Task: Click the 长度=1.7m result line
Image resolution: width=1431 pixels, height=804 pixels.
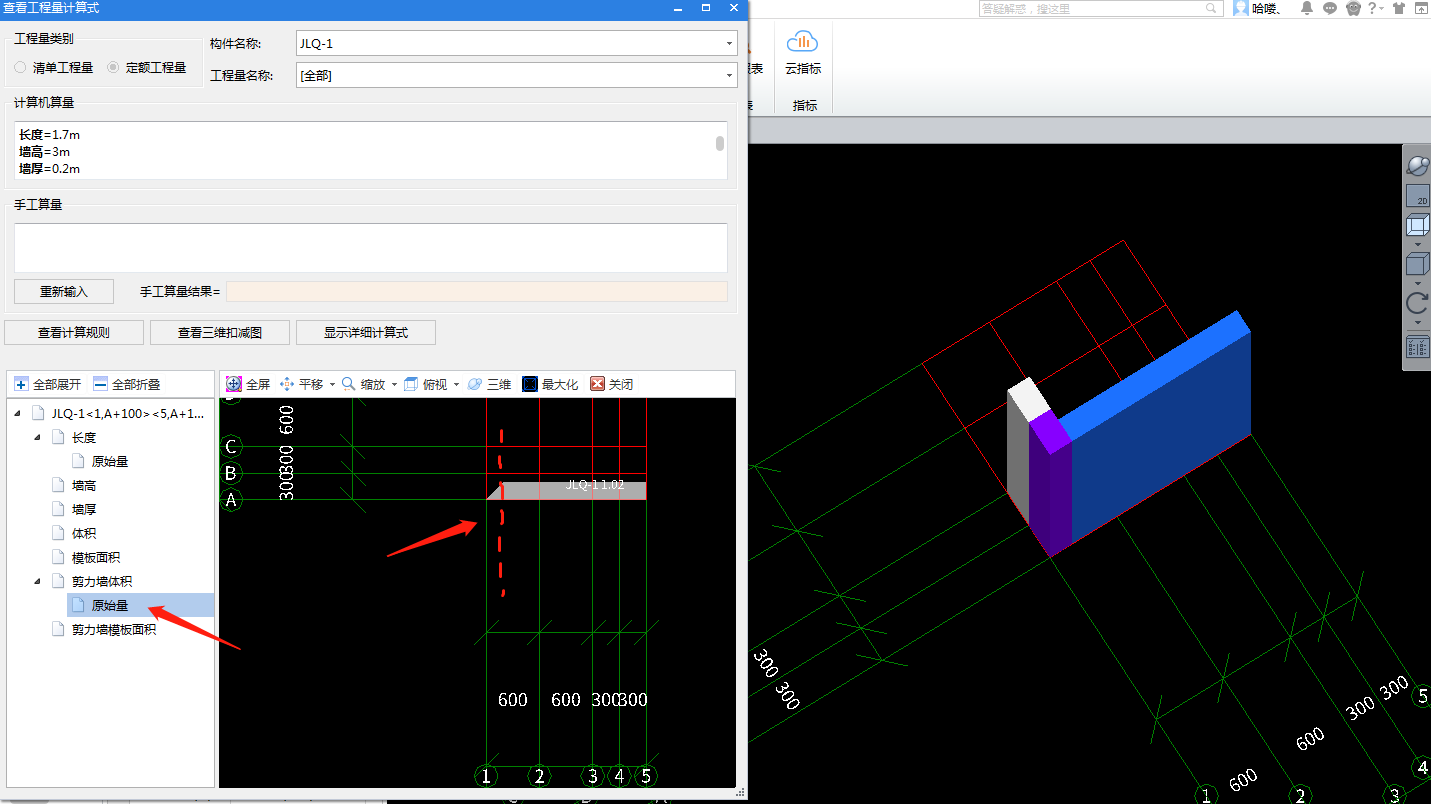Action: pyautogui.click(x=50, y=134)
